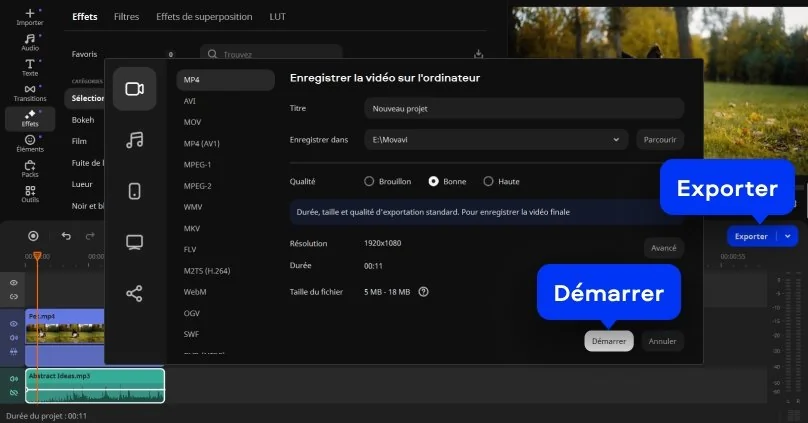Select MOV format in the list
Viewport: 808px width, 423px height.
pos(193,122)
